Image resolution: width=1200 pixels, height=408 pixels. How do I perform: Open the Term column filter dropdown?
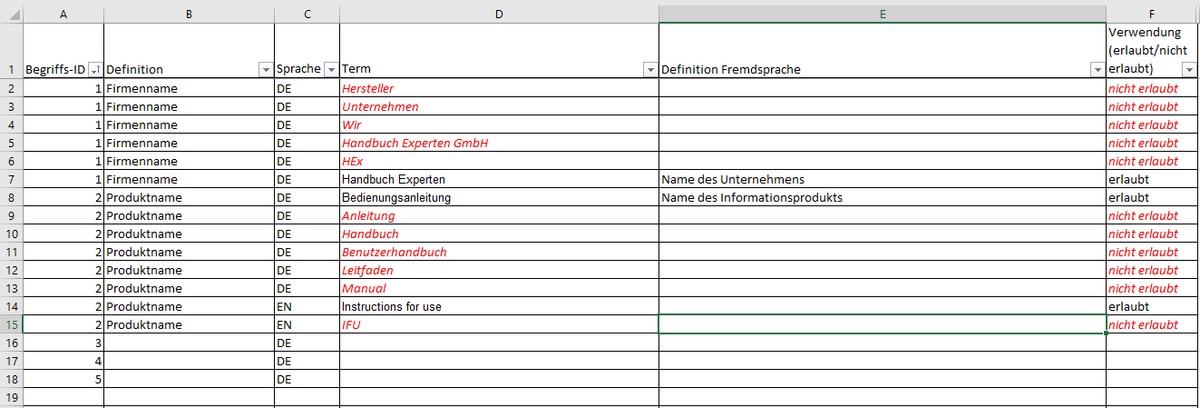click(650, 70)
